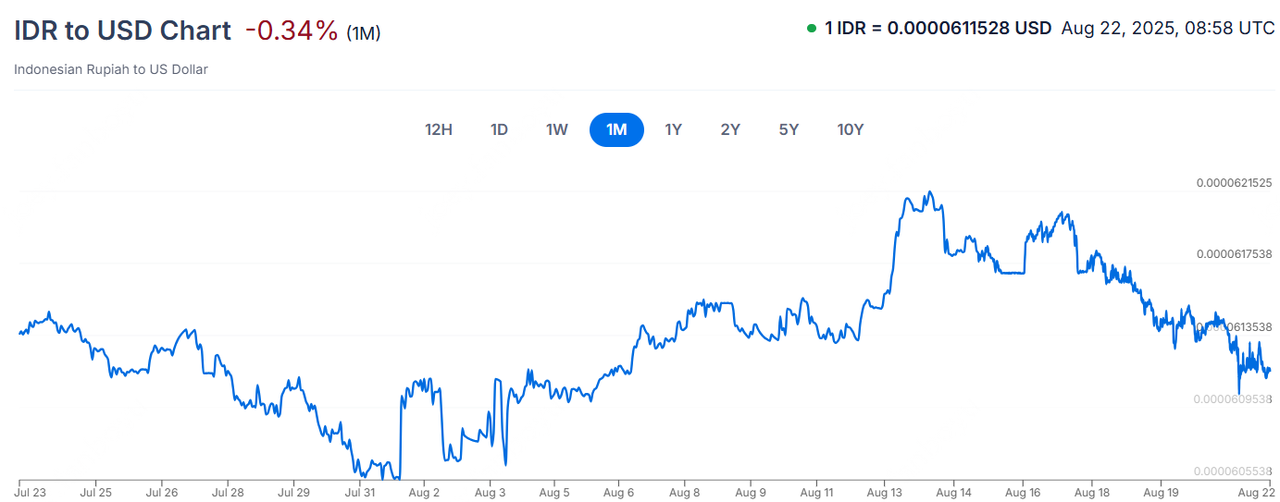This screenshot has width=1280, height=502.
Task: Click the Aug 13 date axis label
Action: [884, 492]
